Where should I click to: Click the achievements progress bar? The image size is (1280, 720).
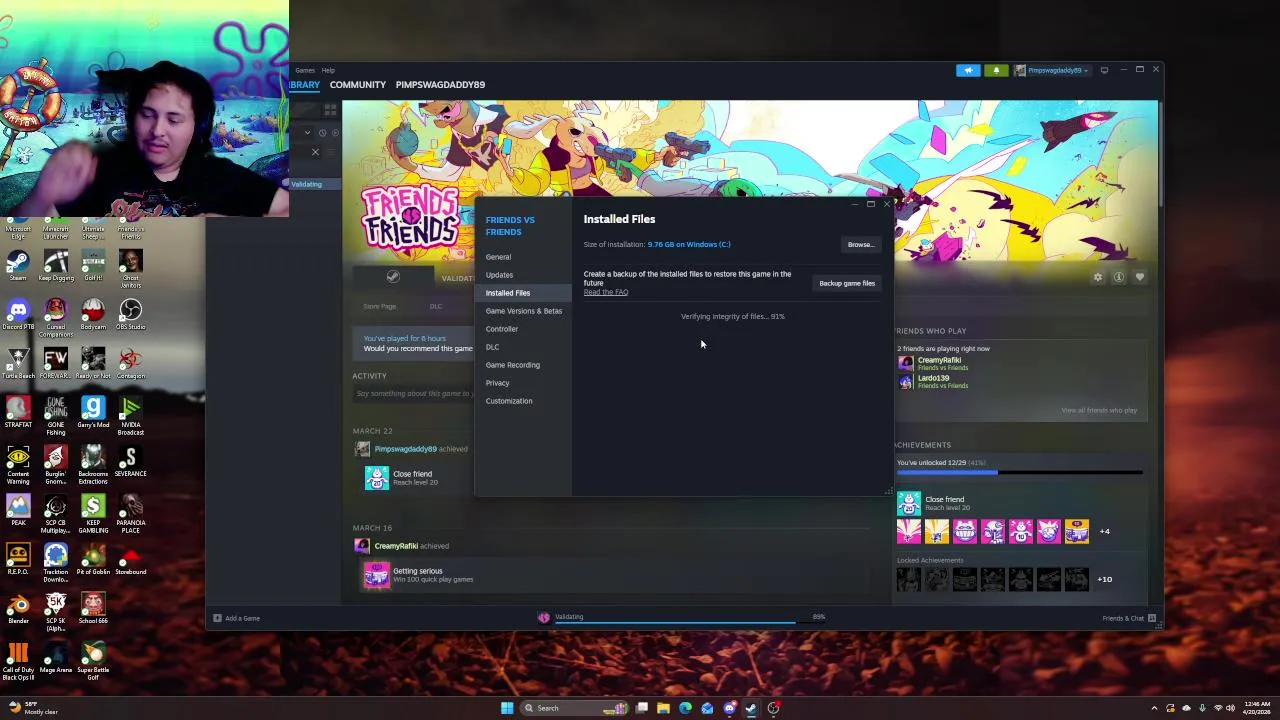click(1019, 472)
